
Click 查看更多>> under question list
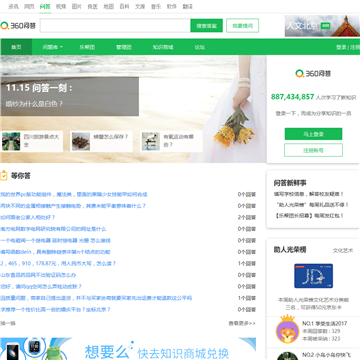click(x=242, y=323)
